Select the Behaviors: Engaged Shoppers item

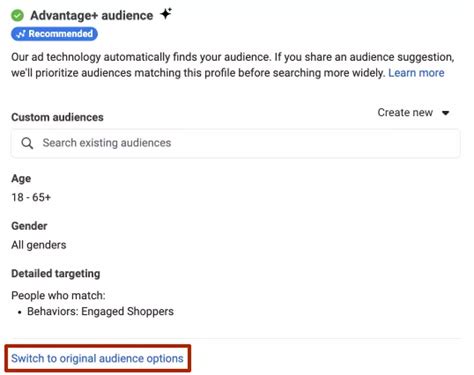[x=100, y=312]
